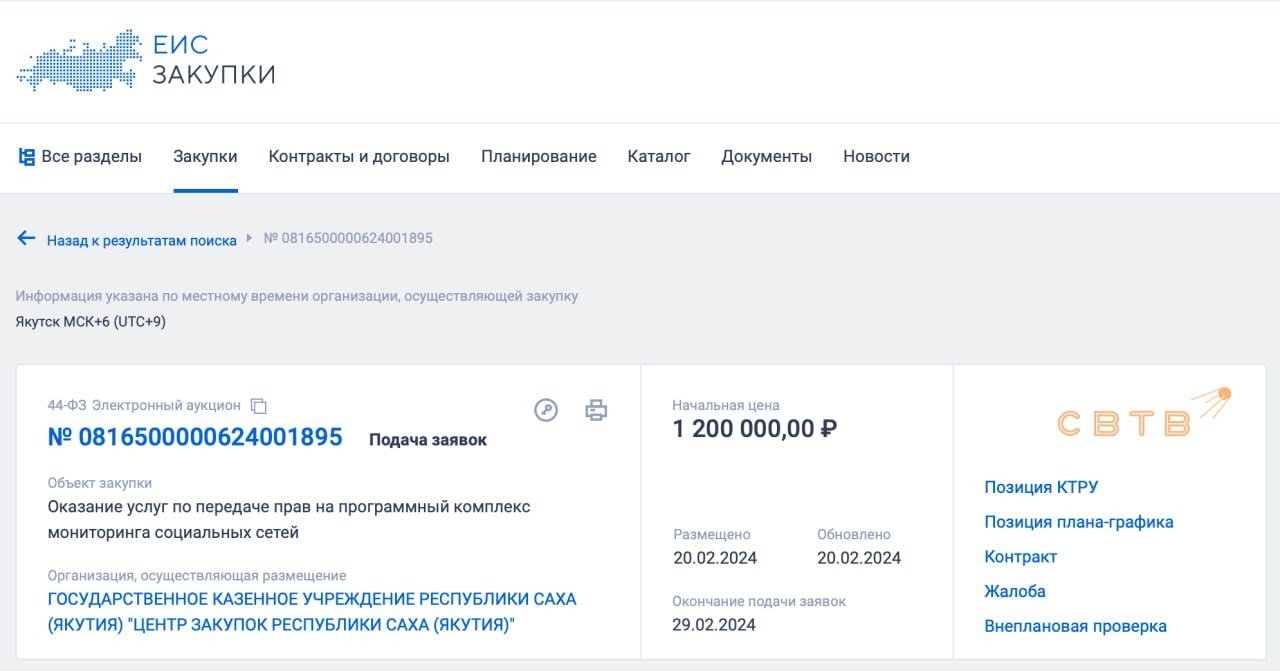The image size is (1280, 671).
Task: Open the ГОСУДАРСТВЕННОЕ КАЗЕННОЕ УЧРЕЖДЕНИЕ organization link
Action: 312,612
